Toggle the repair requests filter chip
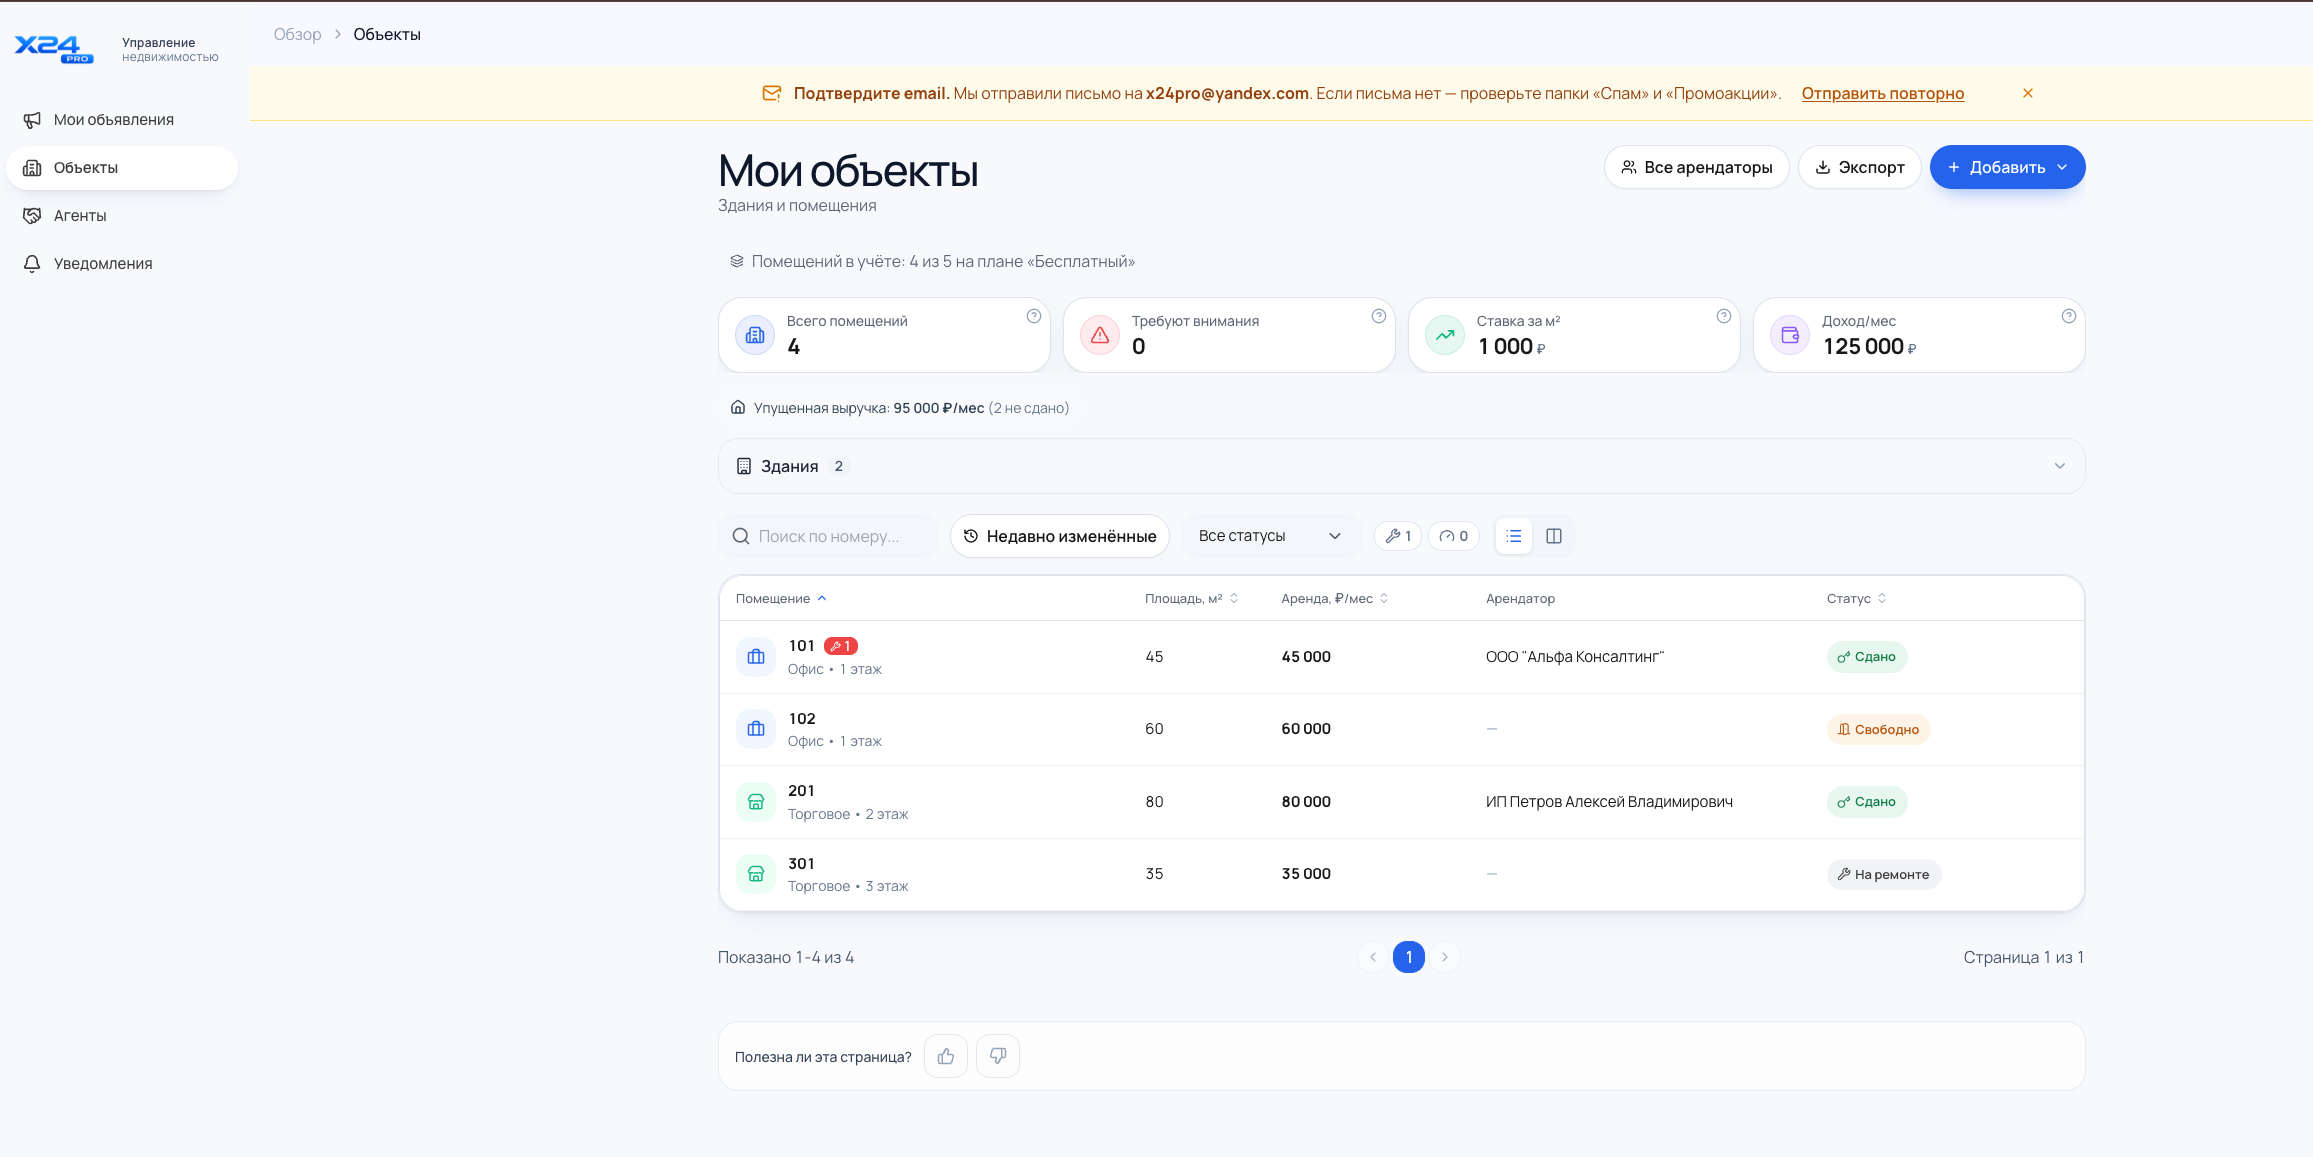 [x=1398, y=536]
